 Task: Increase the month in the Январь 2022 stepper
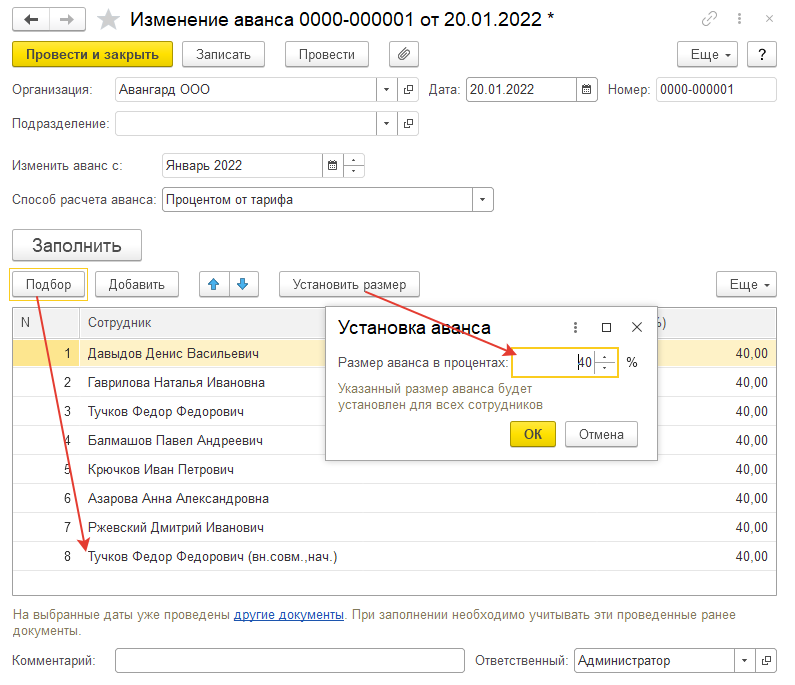click(353, 160)
